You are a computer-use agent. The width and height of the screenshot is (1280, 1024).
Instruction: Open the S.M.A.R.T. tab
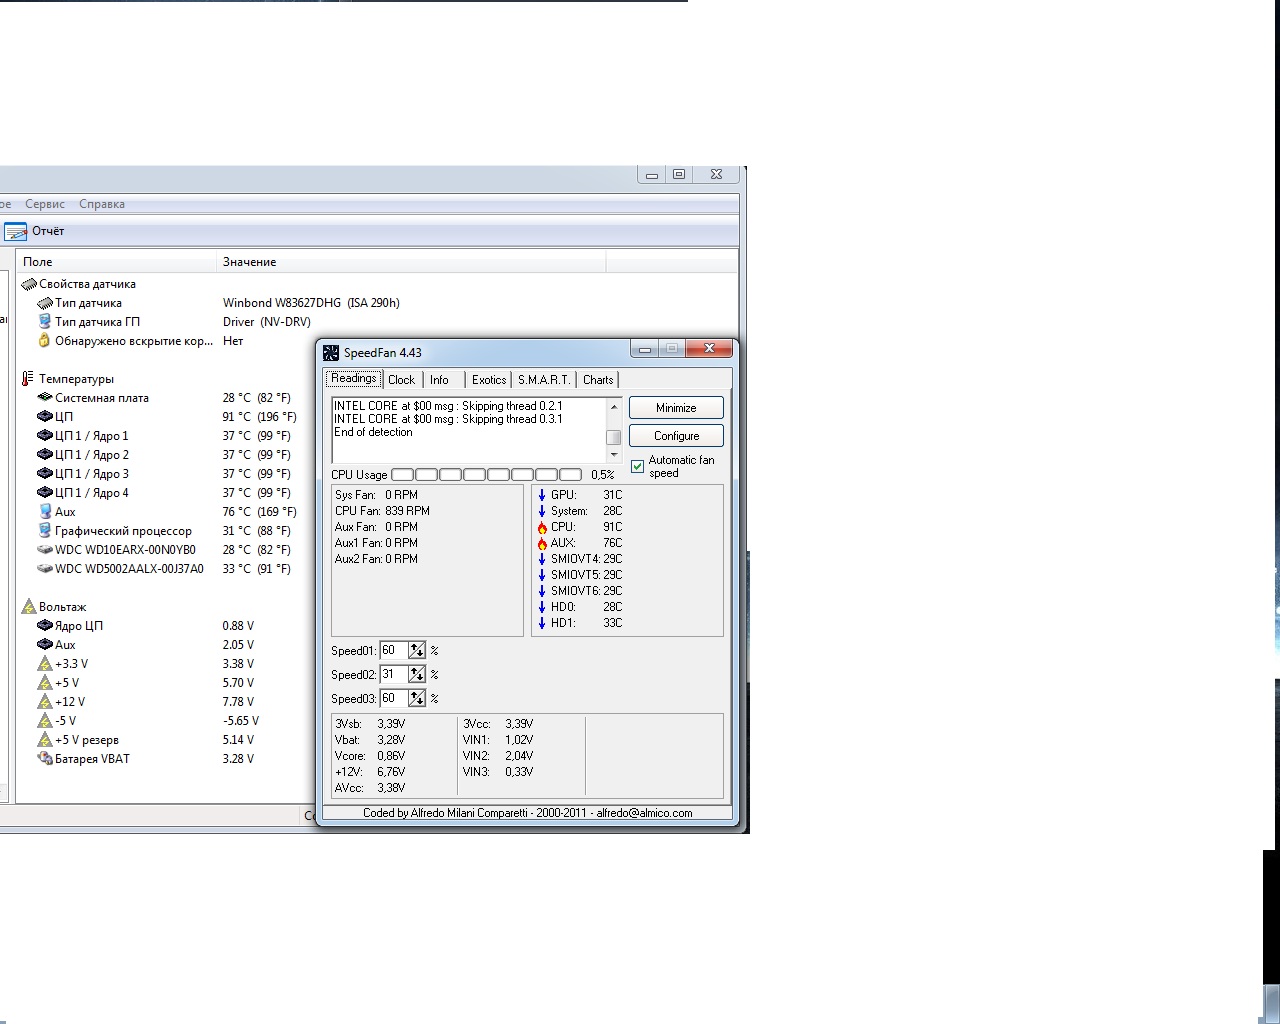point(544,380)
